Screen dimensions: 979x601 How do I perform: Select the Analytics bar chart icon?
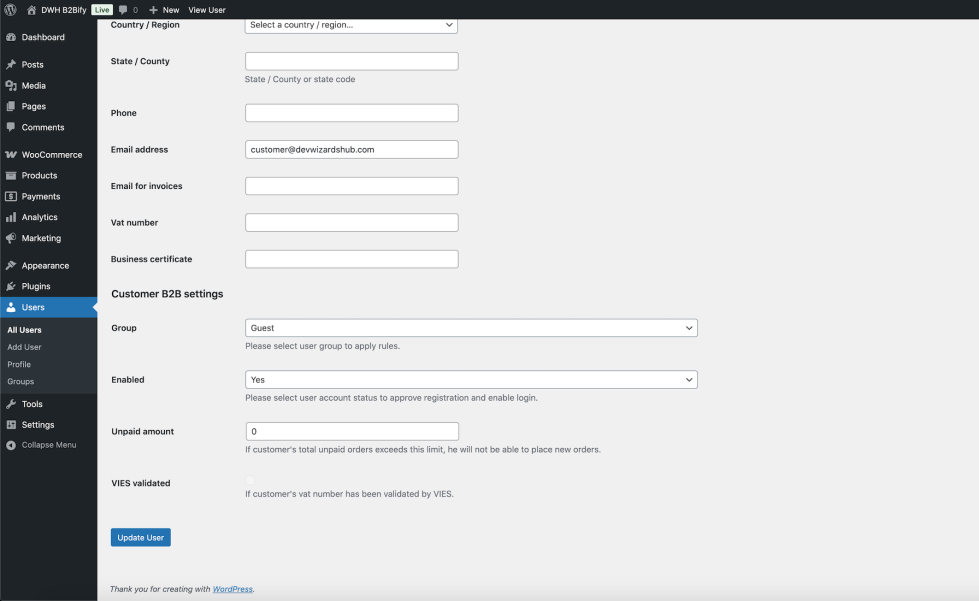point(11,217)
